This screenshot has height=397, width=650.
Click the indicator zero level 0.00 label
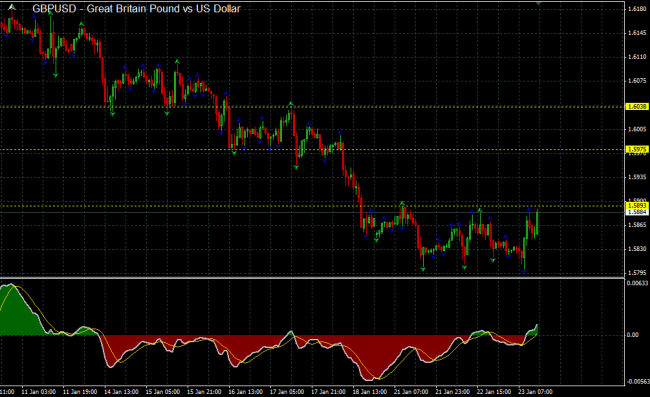(x=633, y=335)
